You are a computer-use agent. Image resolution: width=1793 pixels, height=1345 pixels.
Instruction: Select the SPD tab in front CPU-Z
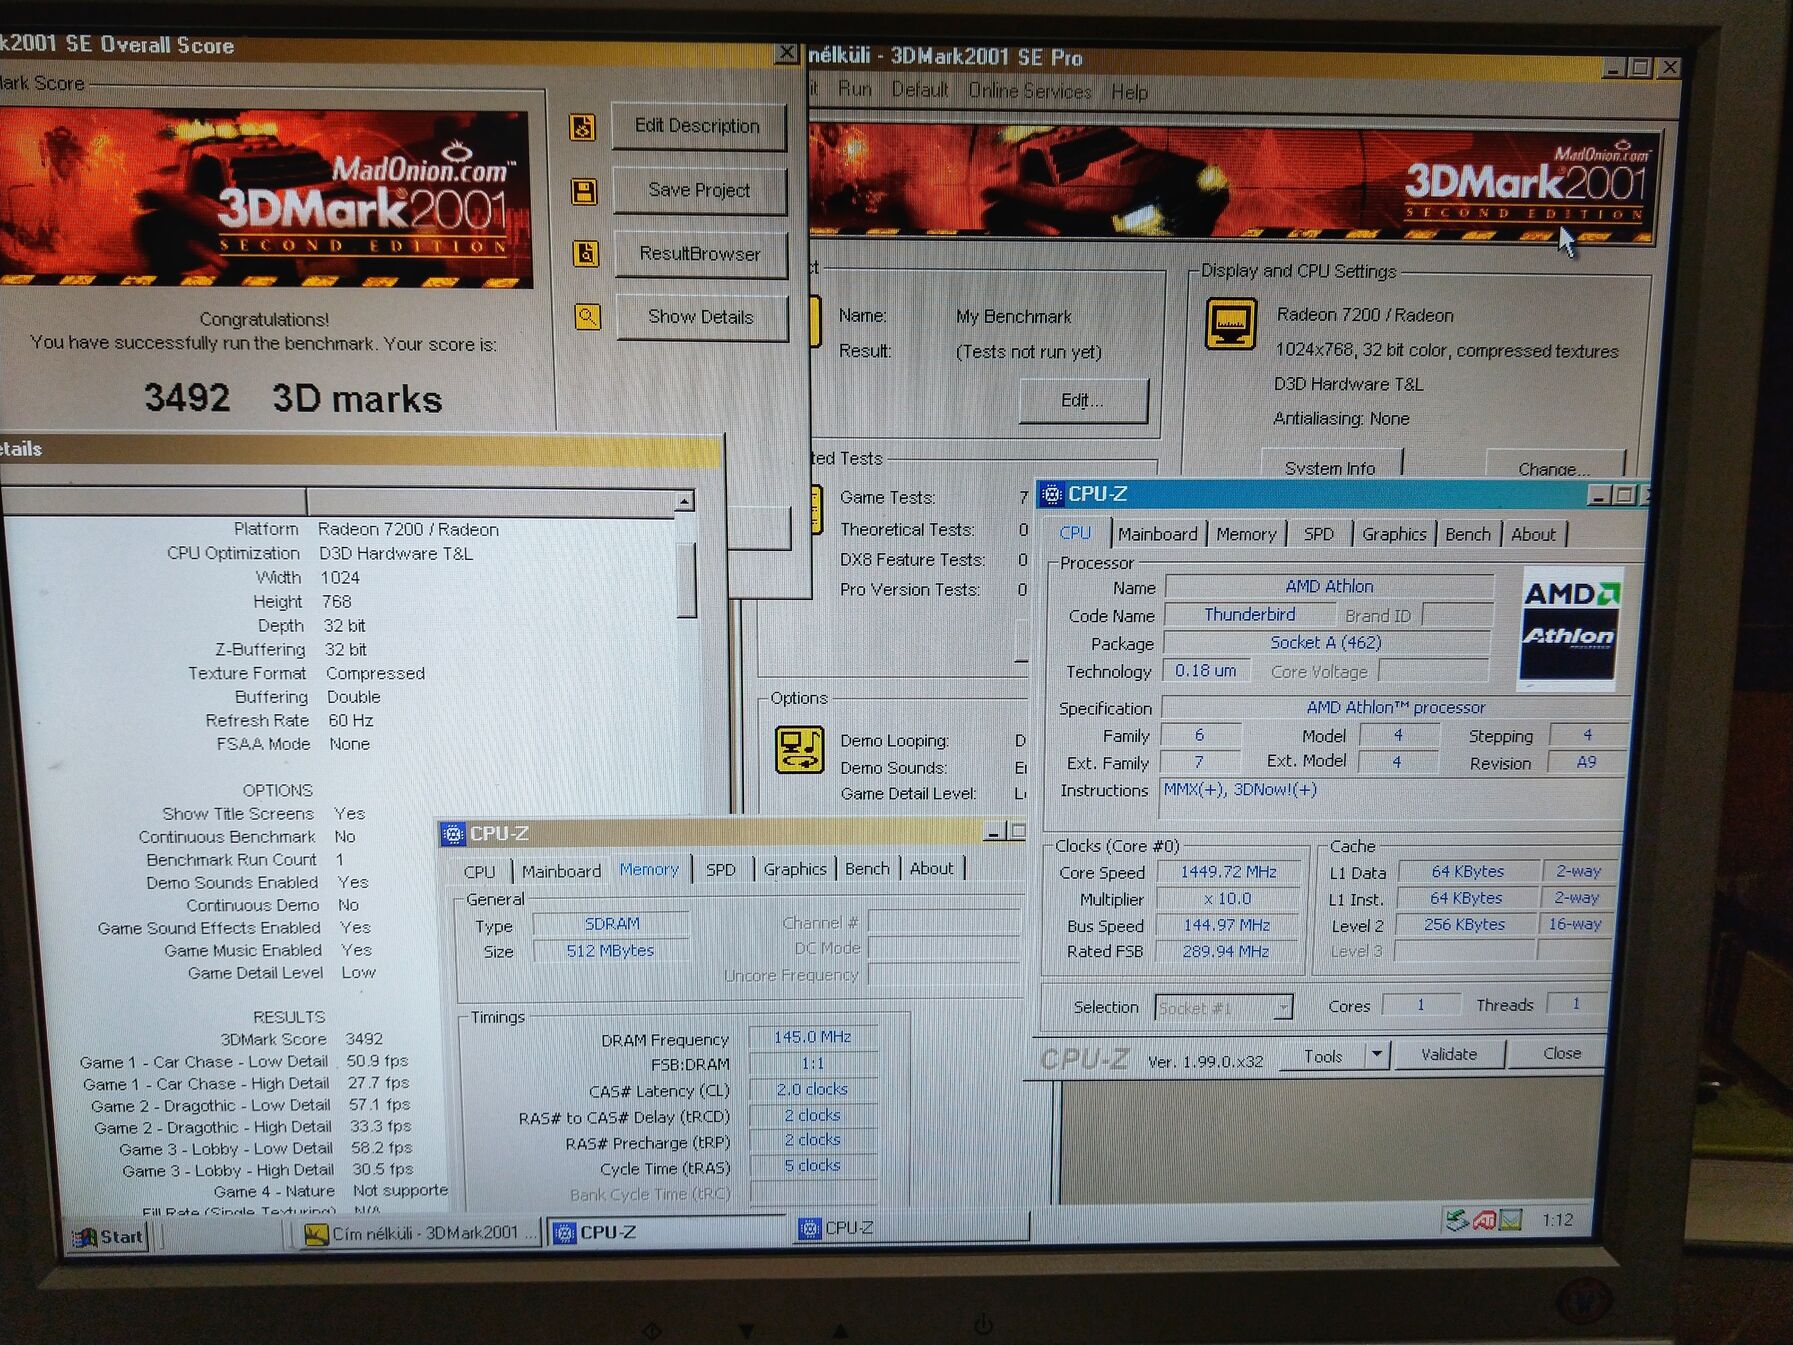1318,534
